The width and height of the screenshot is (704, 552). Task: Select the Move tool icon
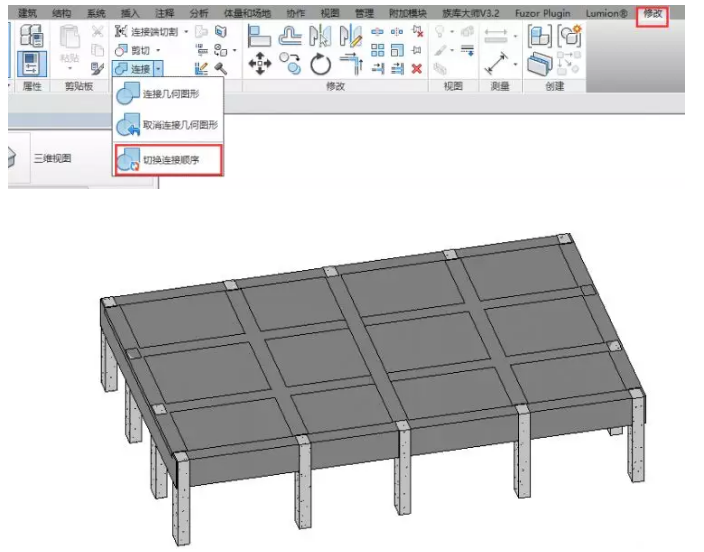click(260, 65)
